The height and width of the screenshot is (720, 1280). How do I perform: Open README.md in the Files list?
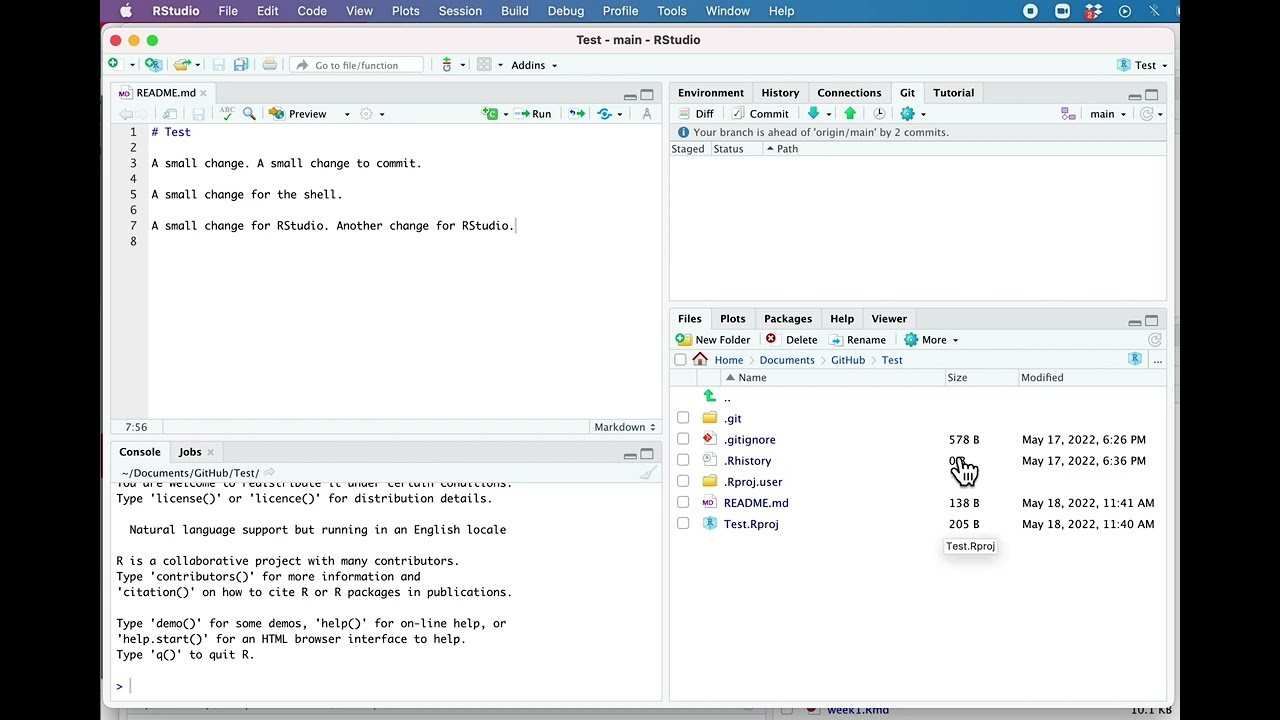(x=756, y=503)
